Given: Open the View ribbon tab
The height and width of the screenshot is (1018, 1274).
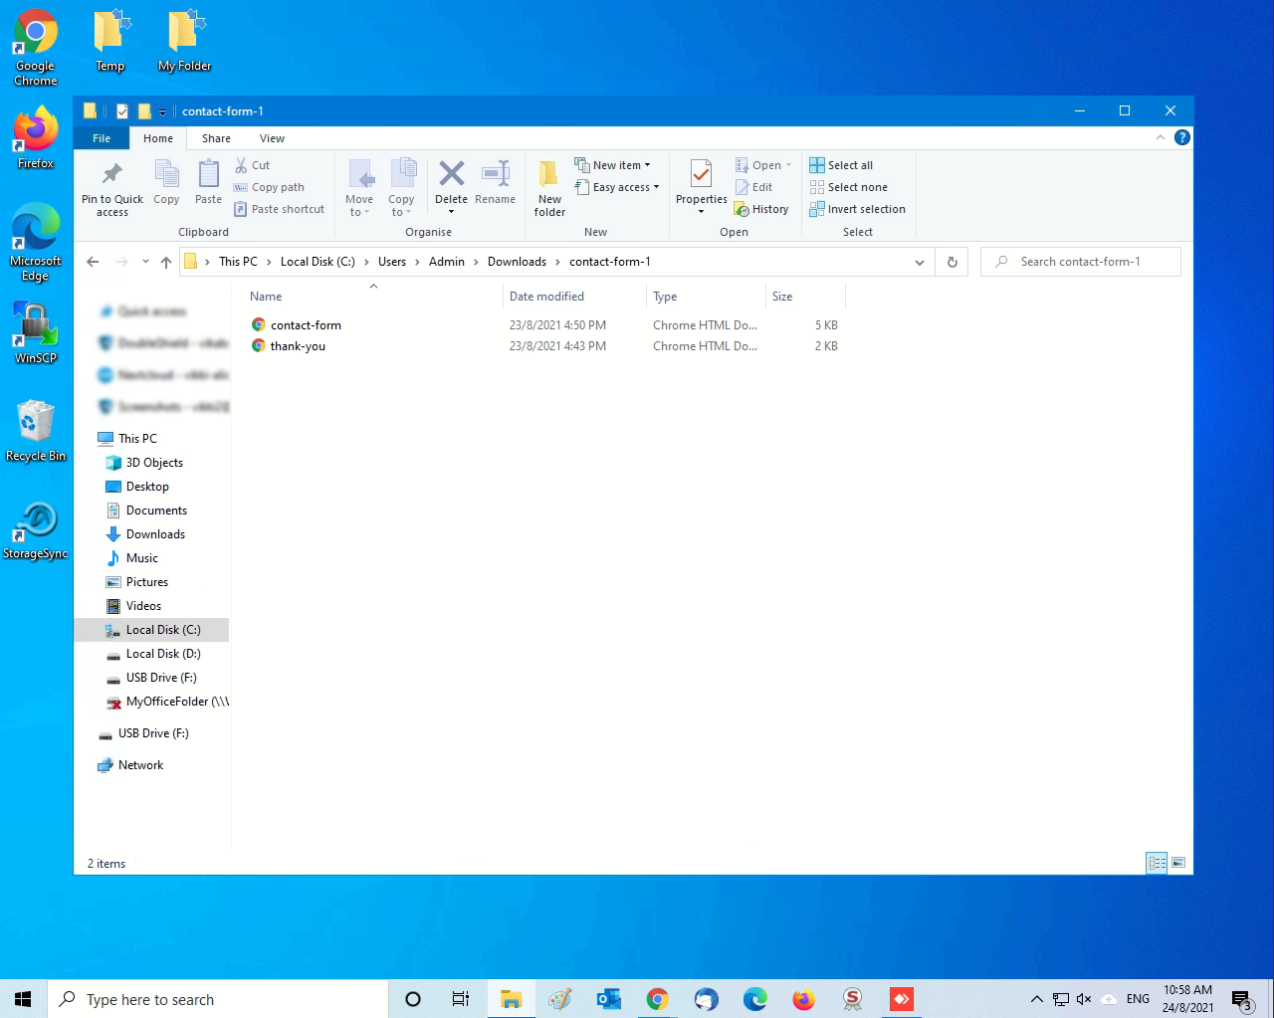Looking at the screenshot, I should pyautogui.click(x=272, y=139).
